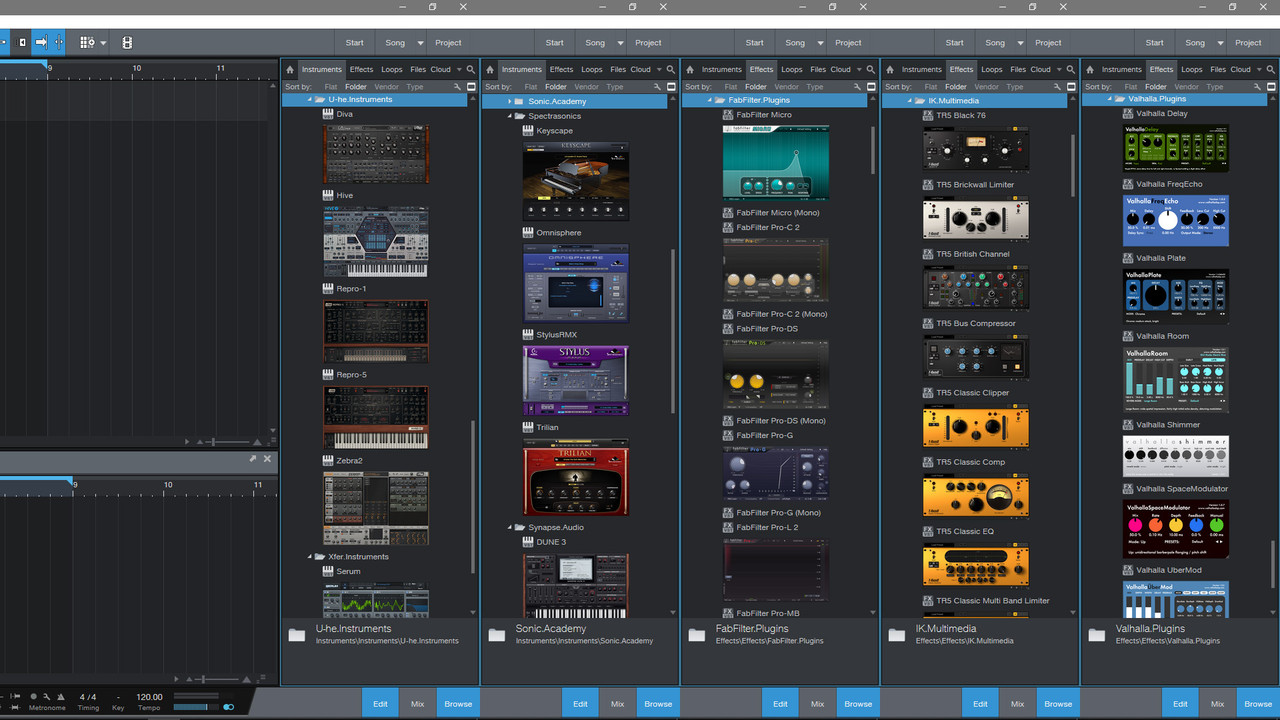
Task: Click the Serum instrument keyboard icon
Action: click(328, 571)
